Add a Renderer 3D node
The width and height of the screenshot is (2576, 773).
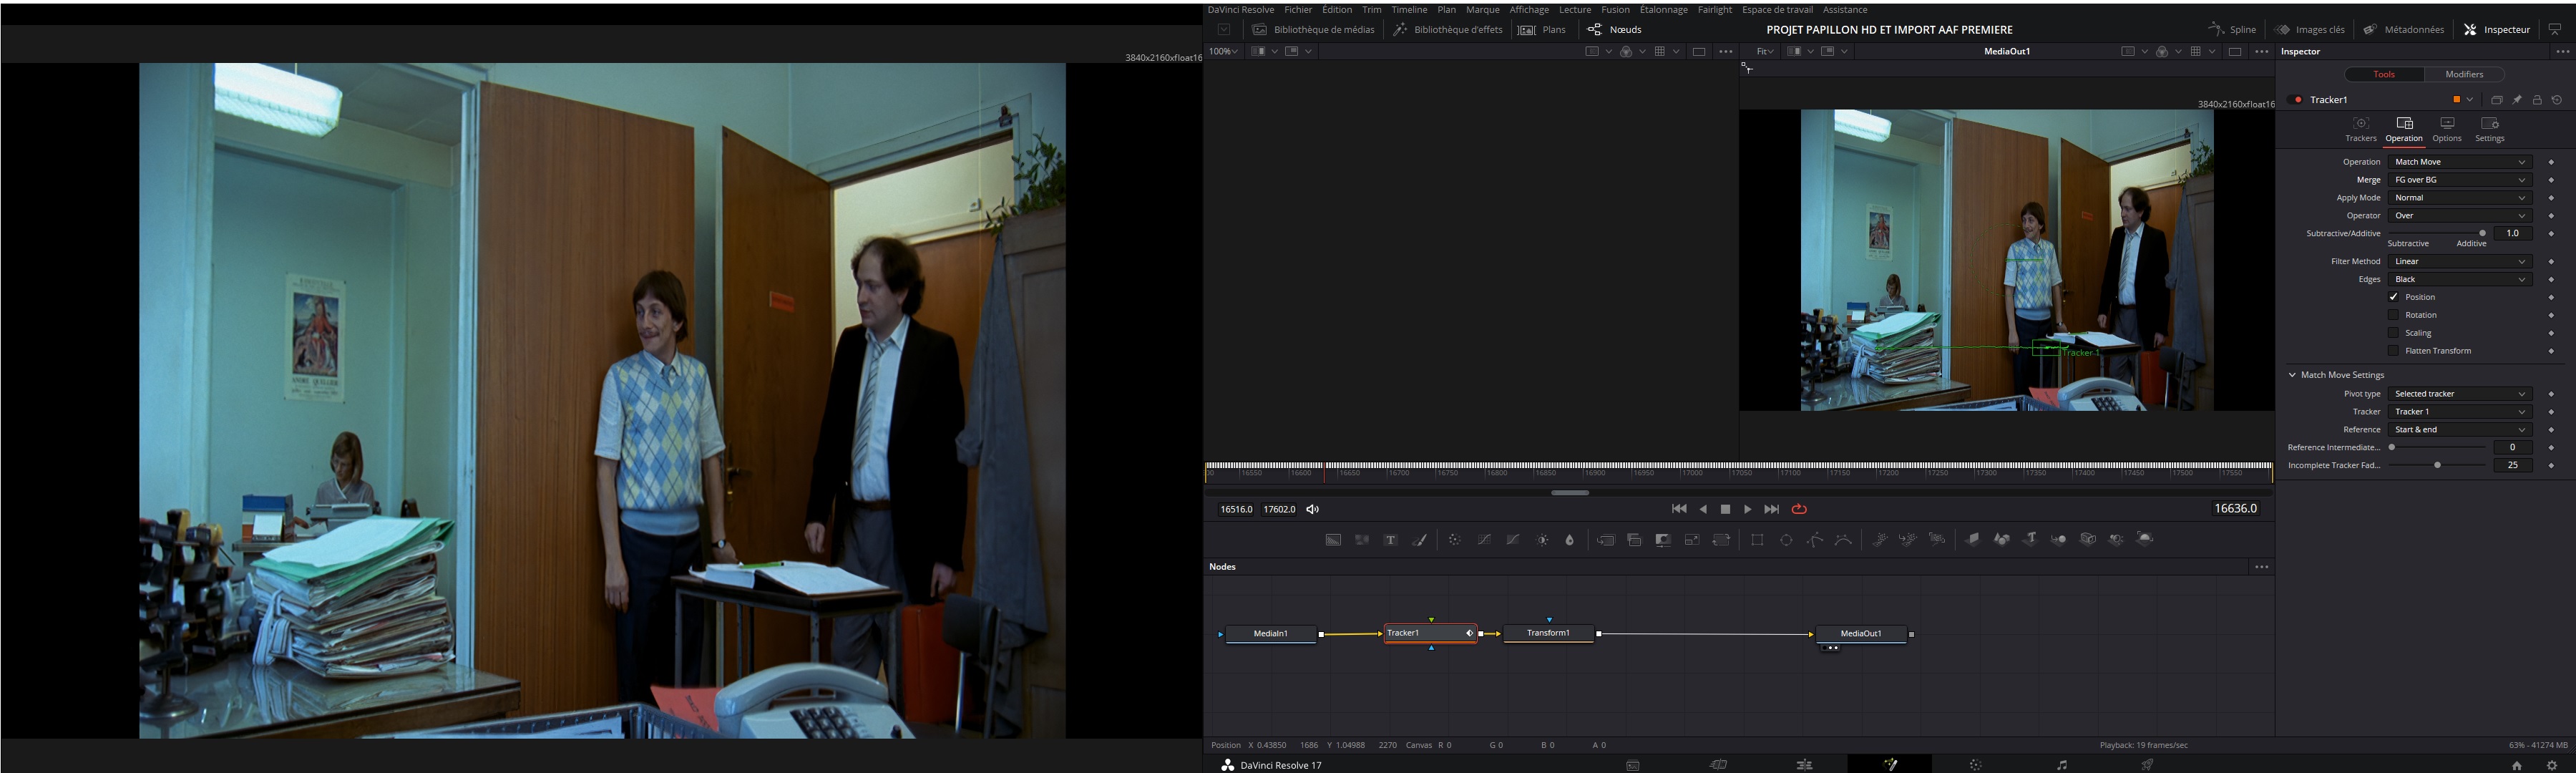click(2145, 539)
